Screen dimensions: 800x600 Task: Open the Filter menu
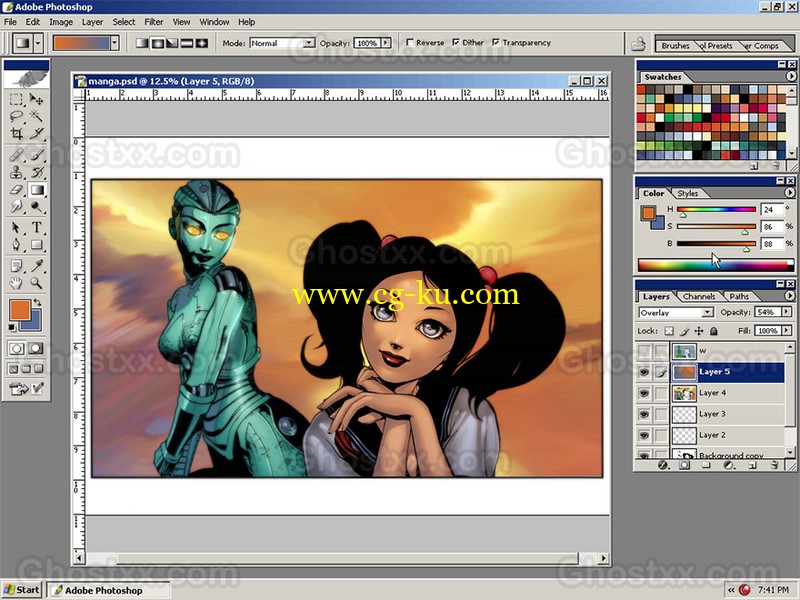[x=154, y=22]
